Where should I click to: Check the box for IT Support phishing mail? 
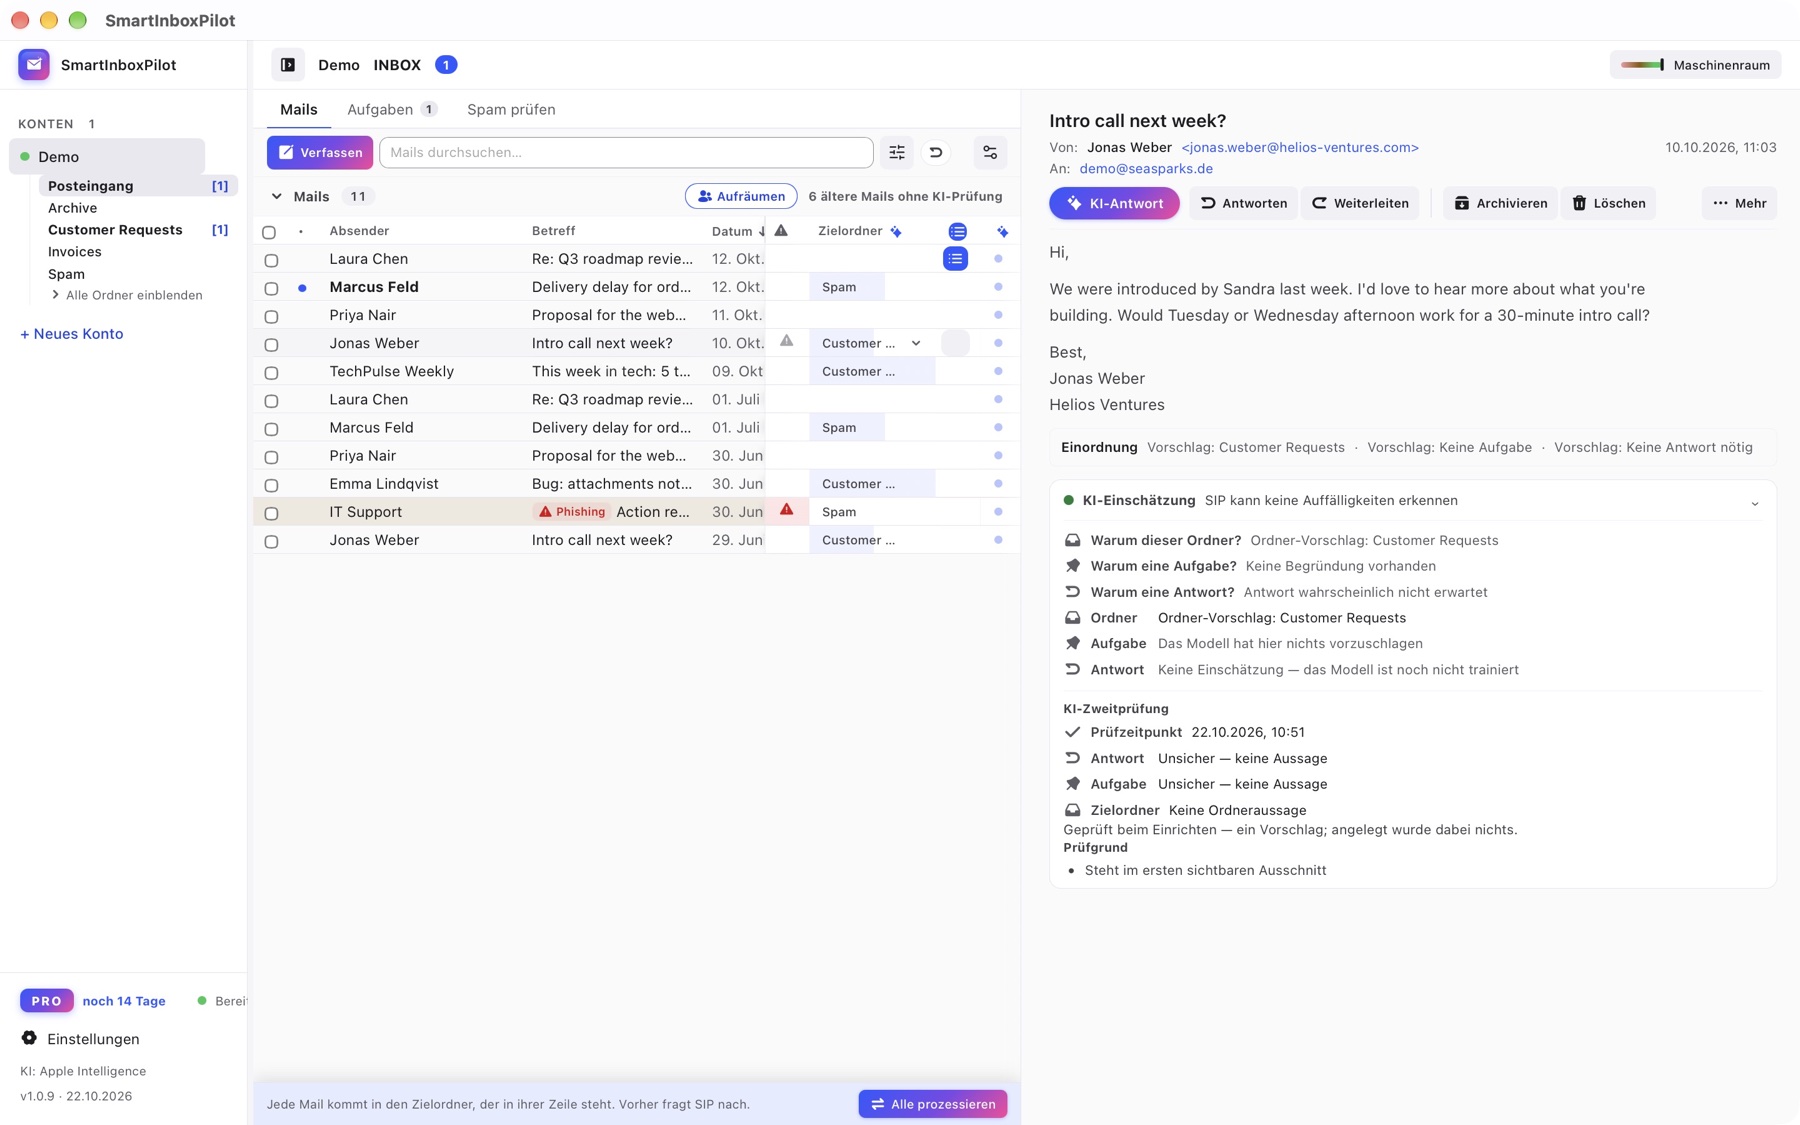tap(271, 513)
